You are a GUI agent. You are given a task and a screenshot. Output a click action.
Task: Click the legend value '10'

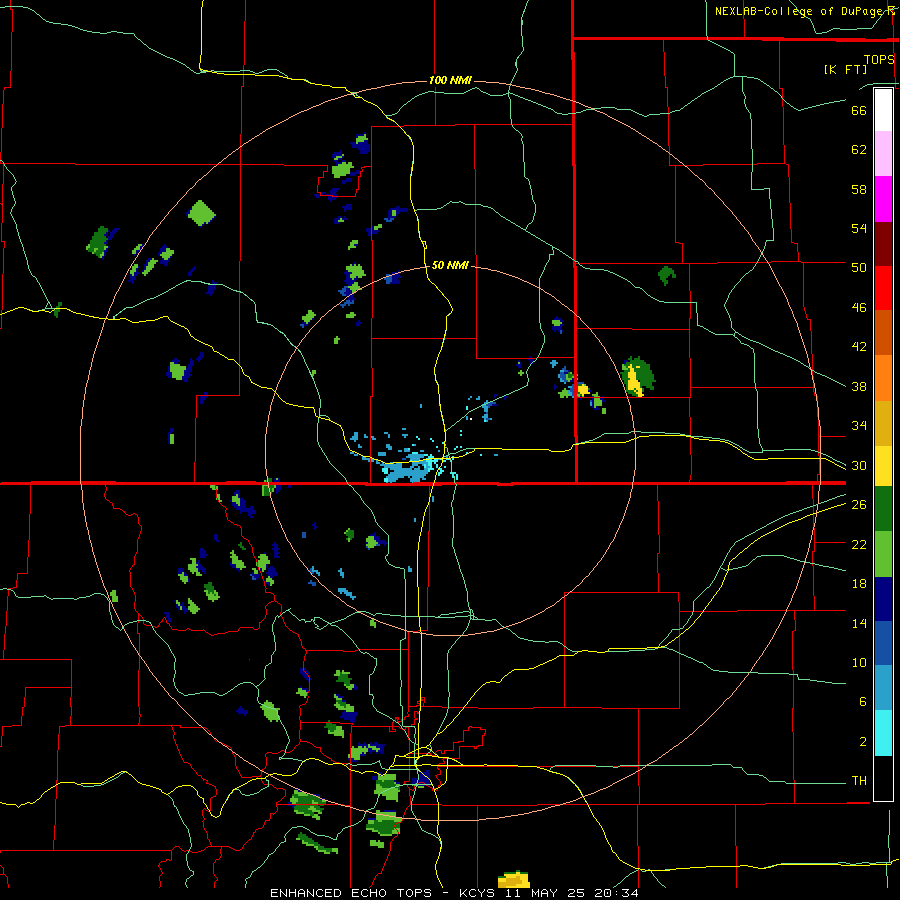[859, 662]
